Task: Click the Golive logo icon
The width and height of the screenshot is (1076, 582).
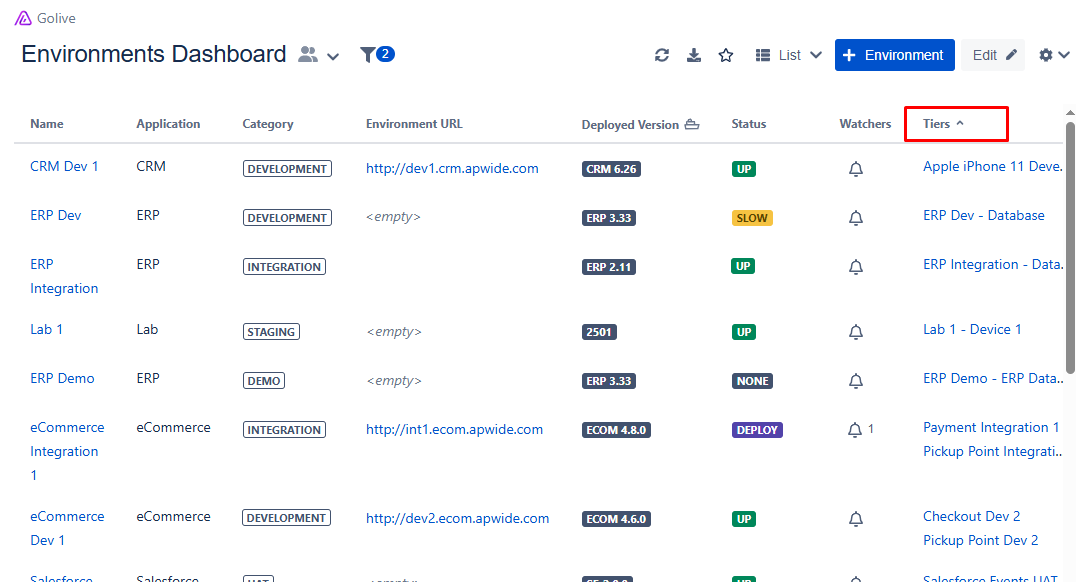Action: [23, 18]
